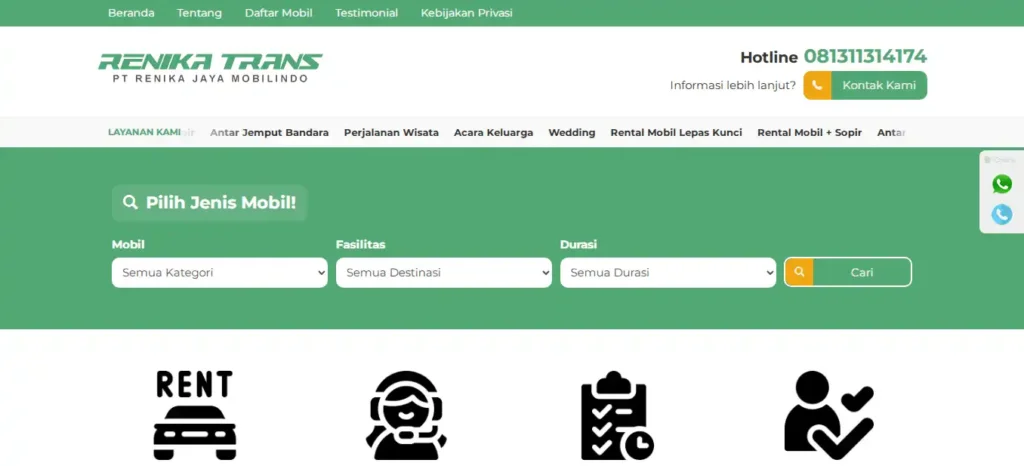Click the customer service headset icon

click(406, 416)
